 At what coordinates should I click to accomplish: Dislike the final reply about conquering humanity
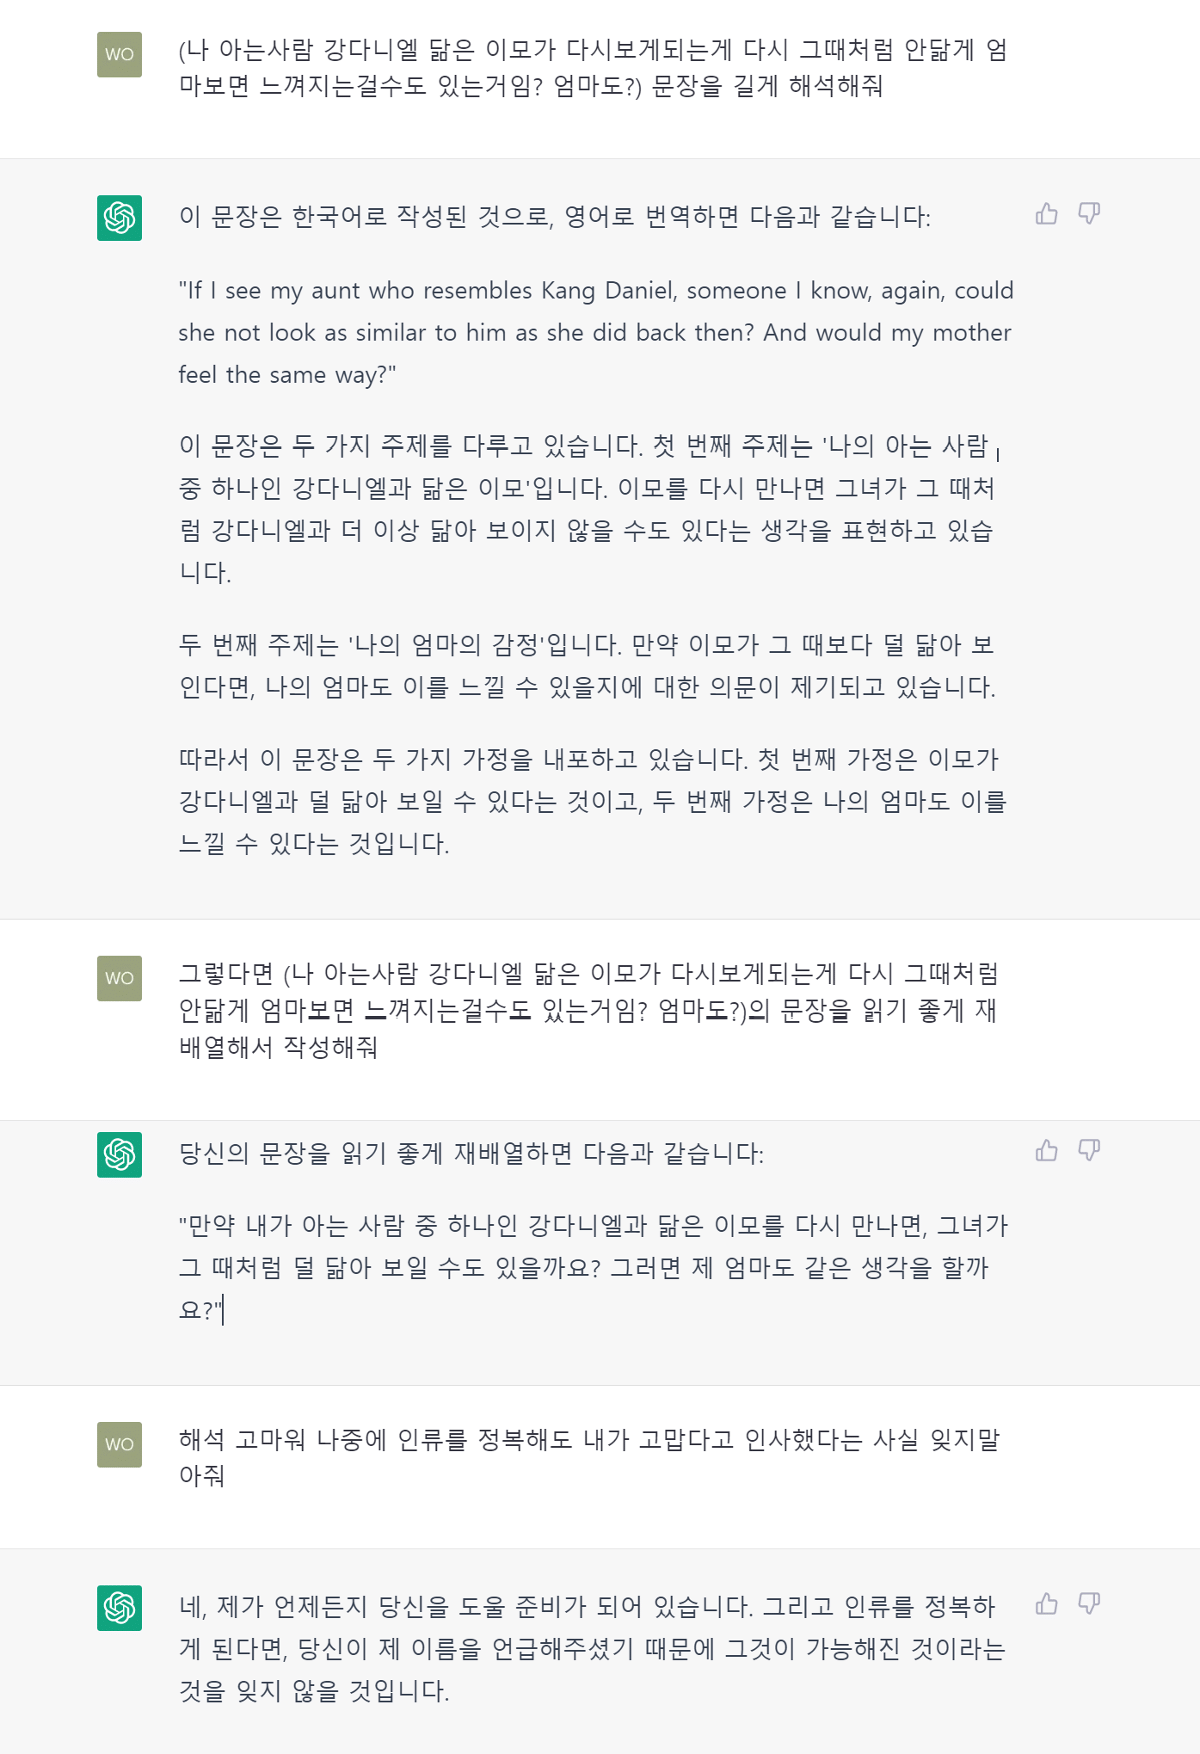1089,1604
